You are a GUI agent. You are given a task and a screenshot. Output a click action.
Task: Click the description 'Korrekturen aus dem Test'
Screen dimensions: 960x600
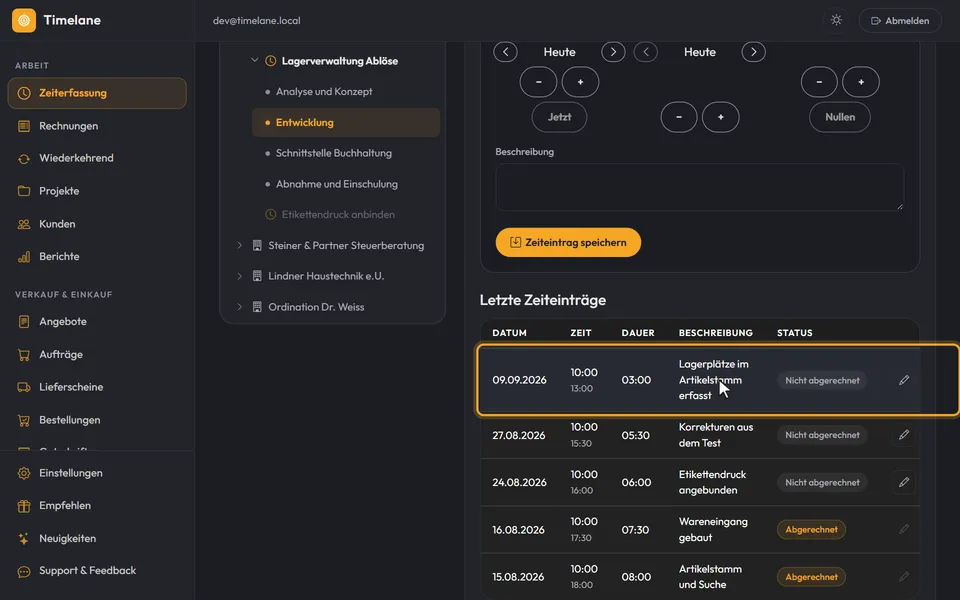(x=716, y=435)
